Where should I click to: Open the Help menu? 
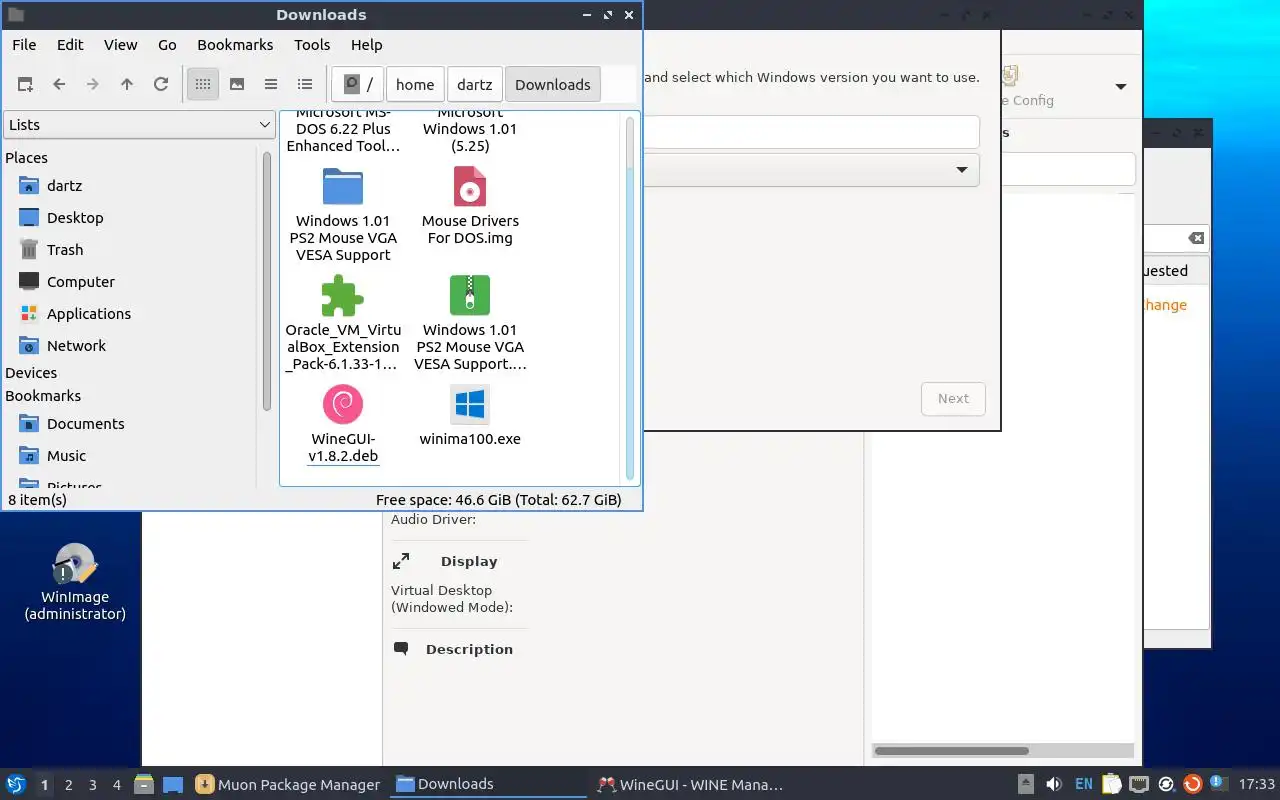(367, 45)
